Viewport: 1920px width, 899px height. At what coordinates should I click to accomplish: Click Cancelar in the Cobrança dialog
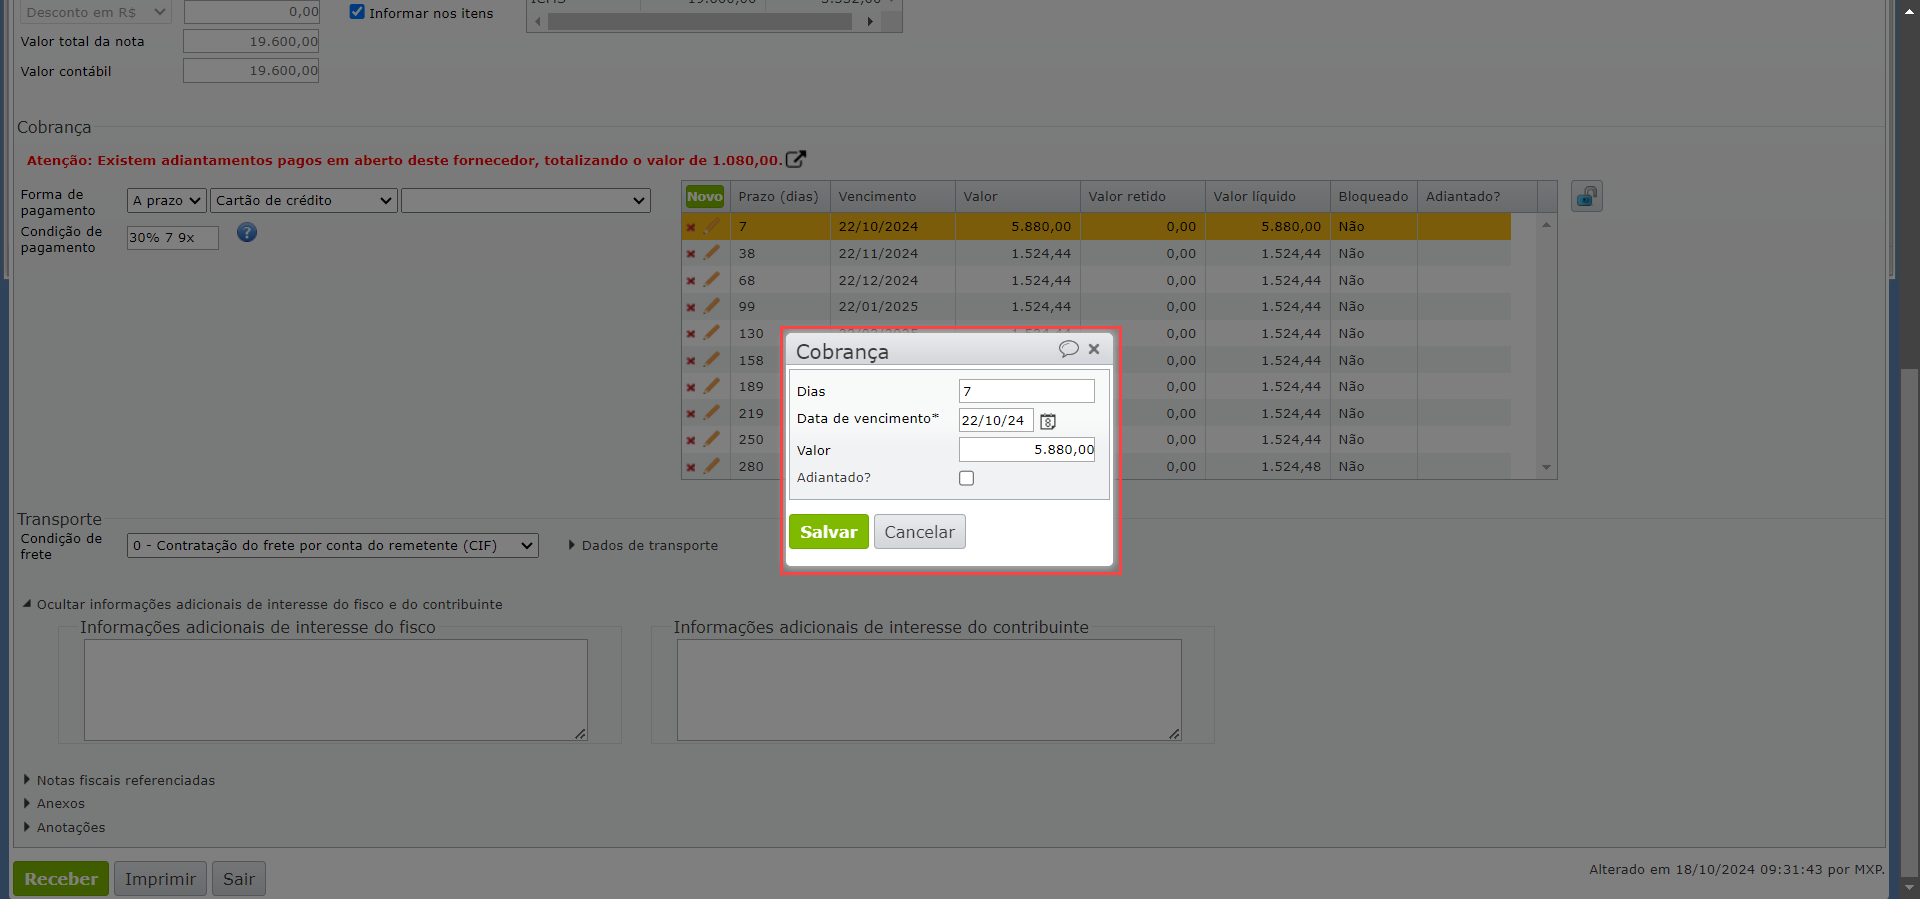(920, 532)
